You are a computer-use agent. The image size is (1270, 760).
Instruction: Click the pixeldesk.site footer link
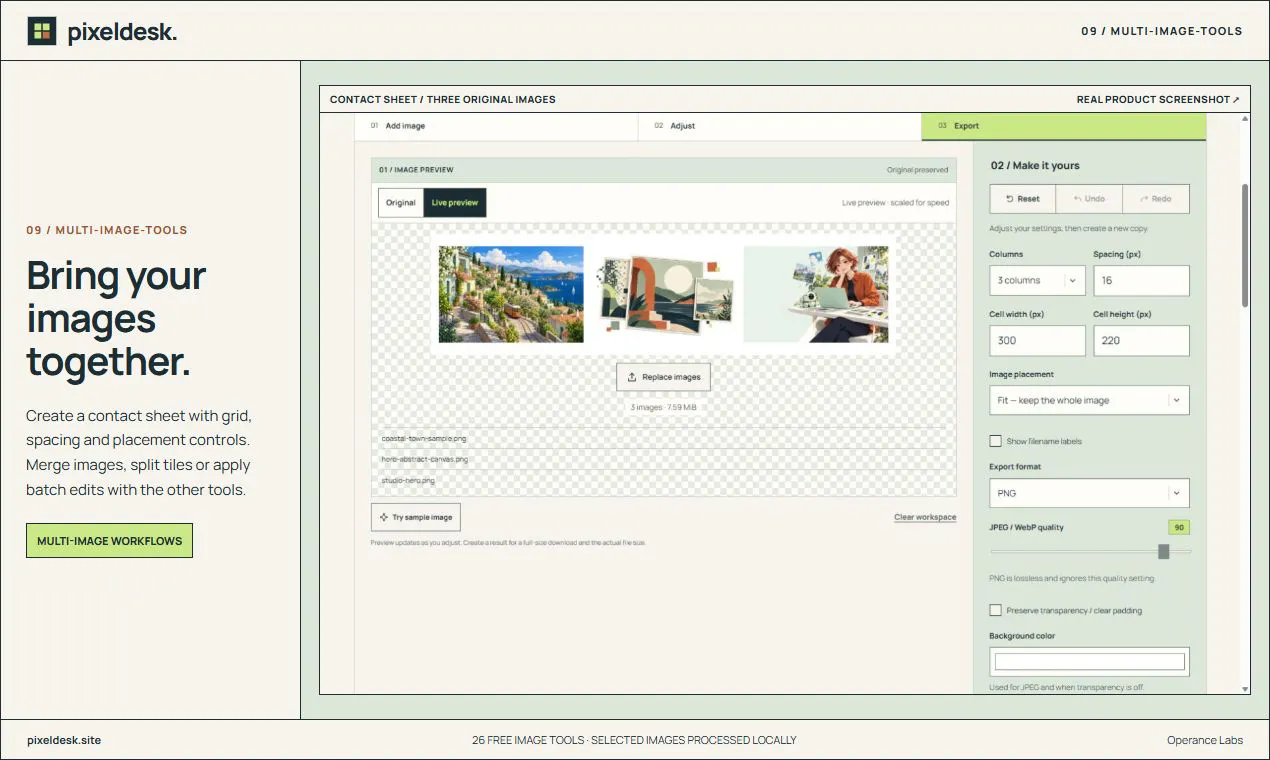(x=64, y=740)
